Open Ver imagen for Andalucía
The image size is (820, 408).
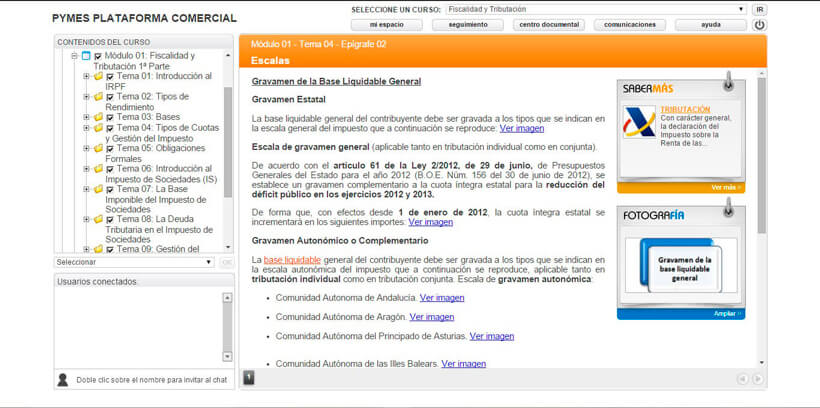[x=442, y=298]
